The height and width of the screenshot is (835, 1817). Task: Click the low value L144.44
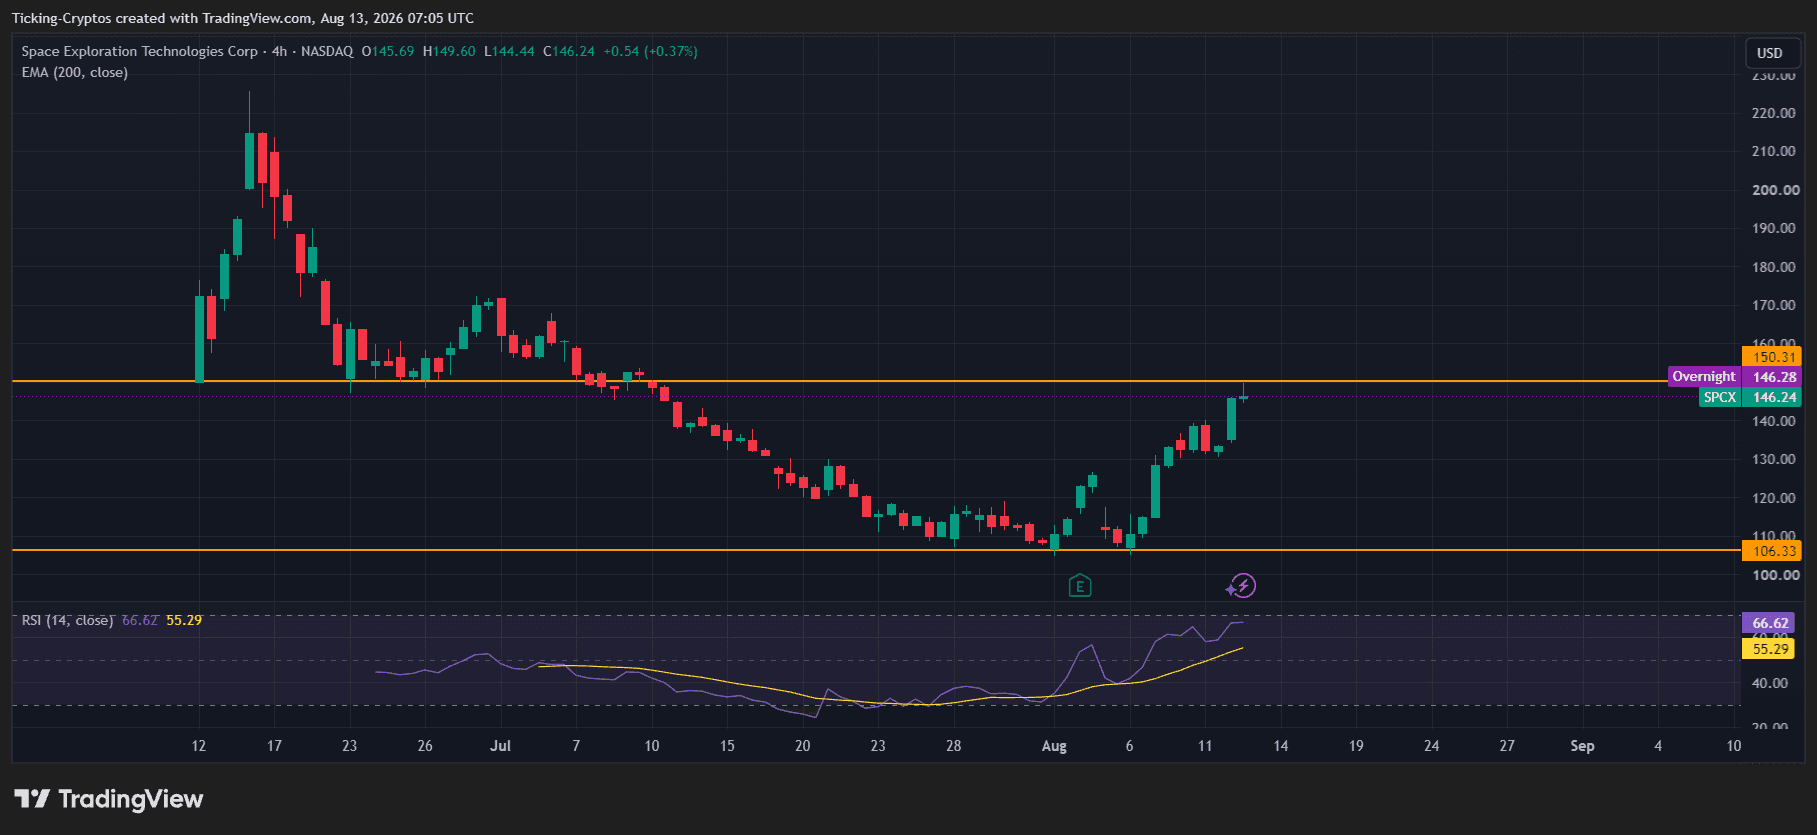509,51
